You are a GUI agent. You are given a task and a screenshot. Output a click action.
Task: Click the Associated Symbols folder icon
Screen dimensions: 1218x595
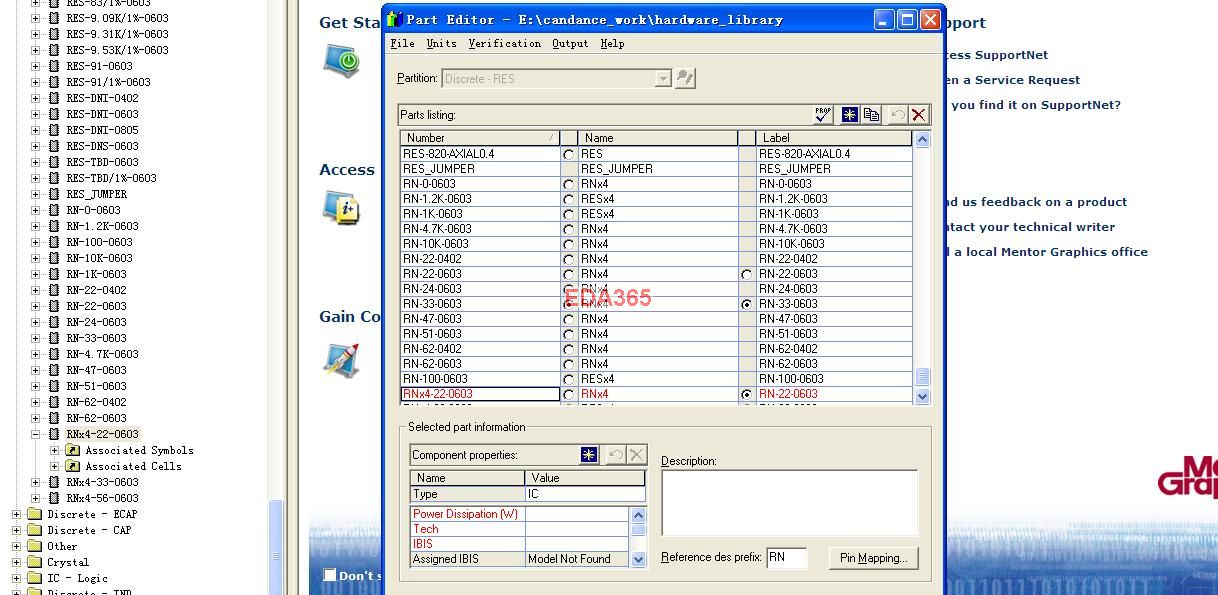(x=72, y=450)
